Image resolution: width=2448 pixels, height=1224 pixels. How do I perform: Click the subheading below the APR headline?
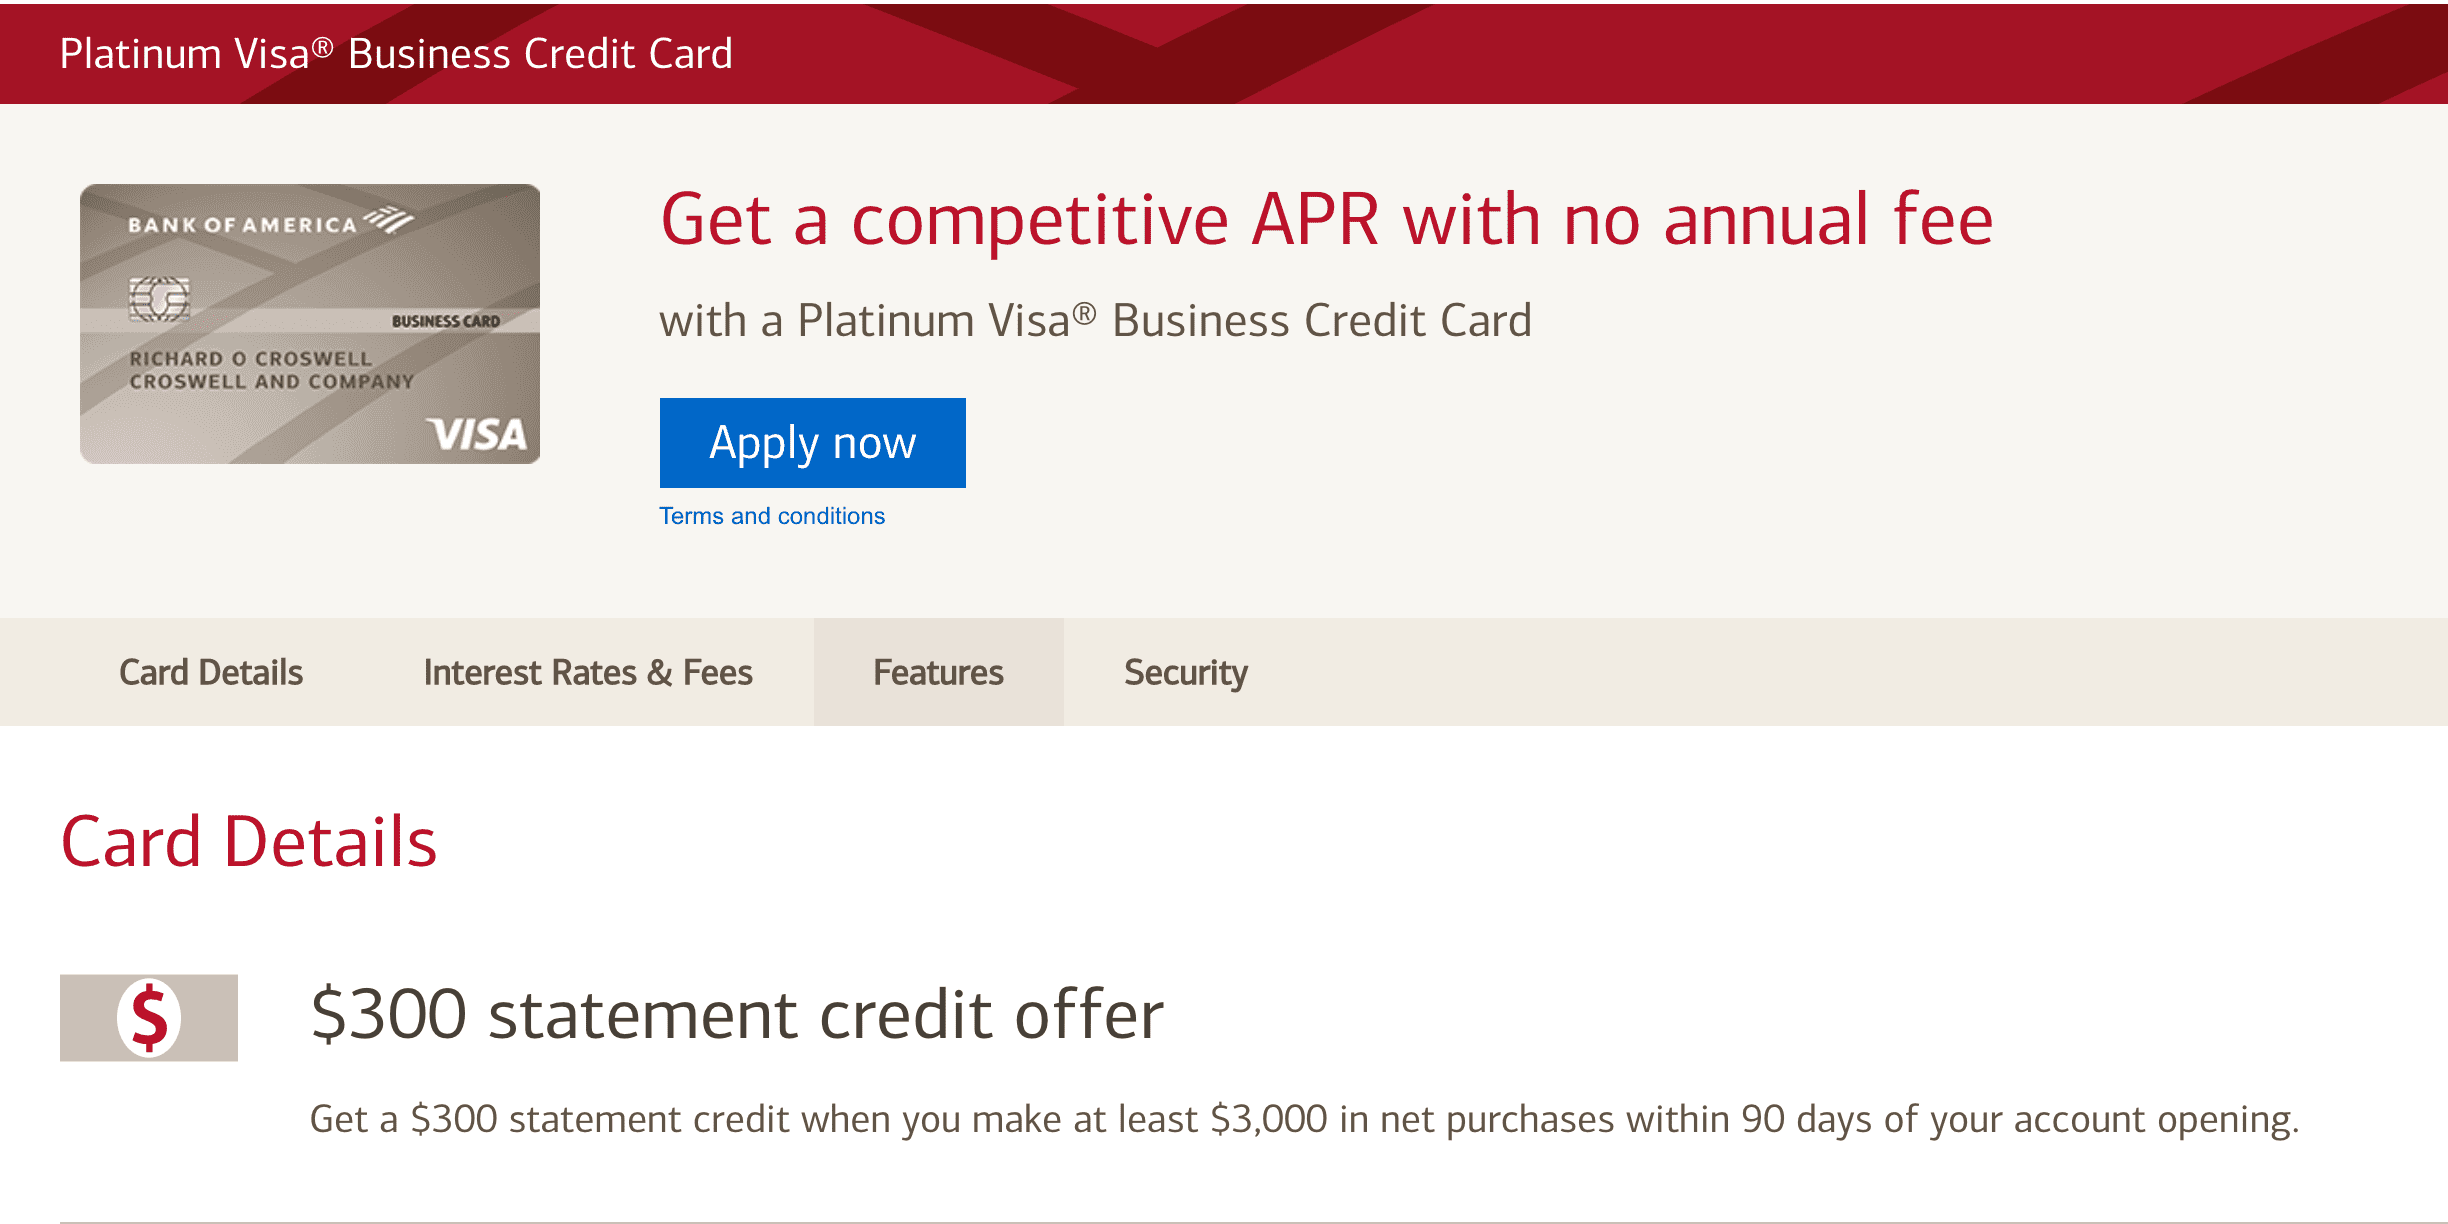point(1095,321)
